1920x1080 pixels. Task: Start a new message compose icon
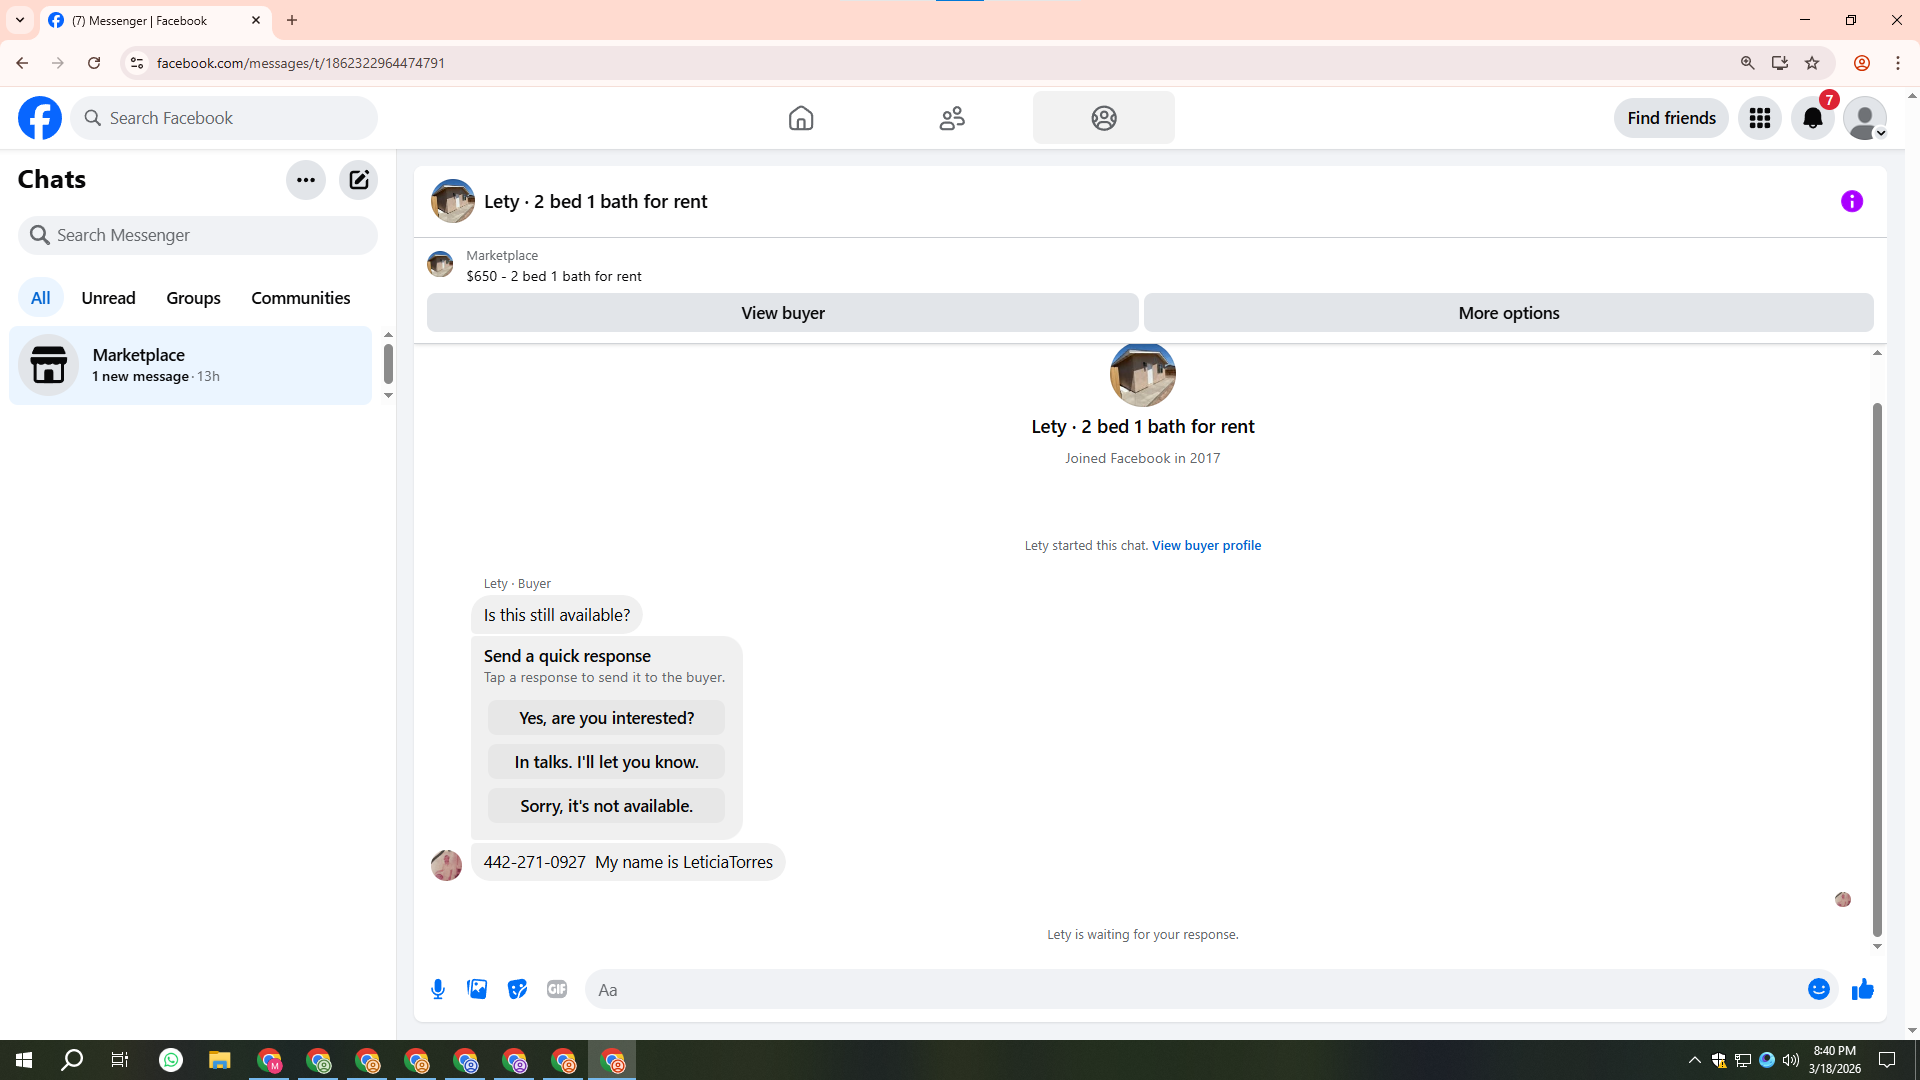point(358,180)
